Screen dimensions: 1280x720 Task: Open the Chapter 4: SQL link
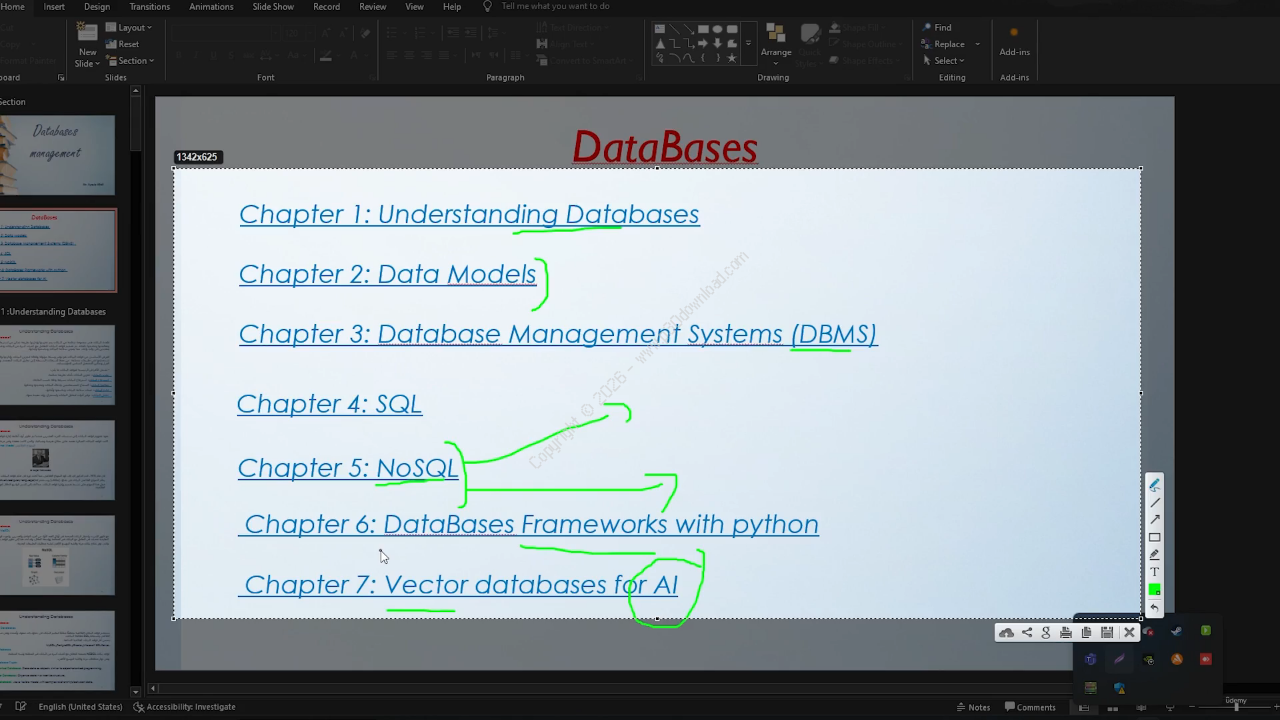pyautogui.click(x=329, y=403)
